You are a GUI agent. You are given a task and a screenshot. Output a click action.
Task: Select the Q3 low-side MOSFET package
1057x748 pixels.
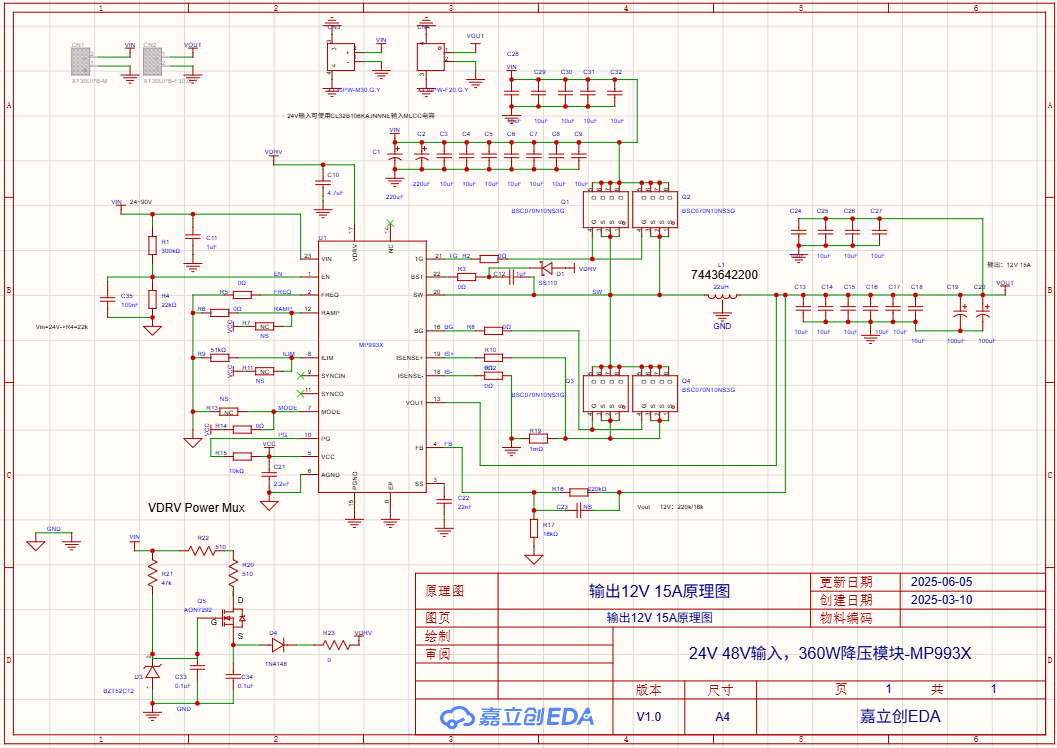tap(605, 393)
